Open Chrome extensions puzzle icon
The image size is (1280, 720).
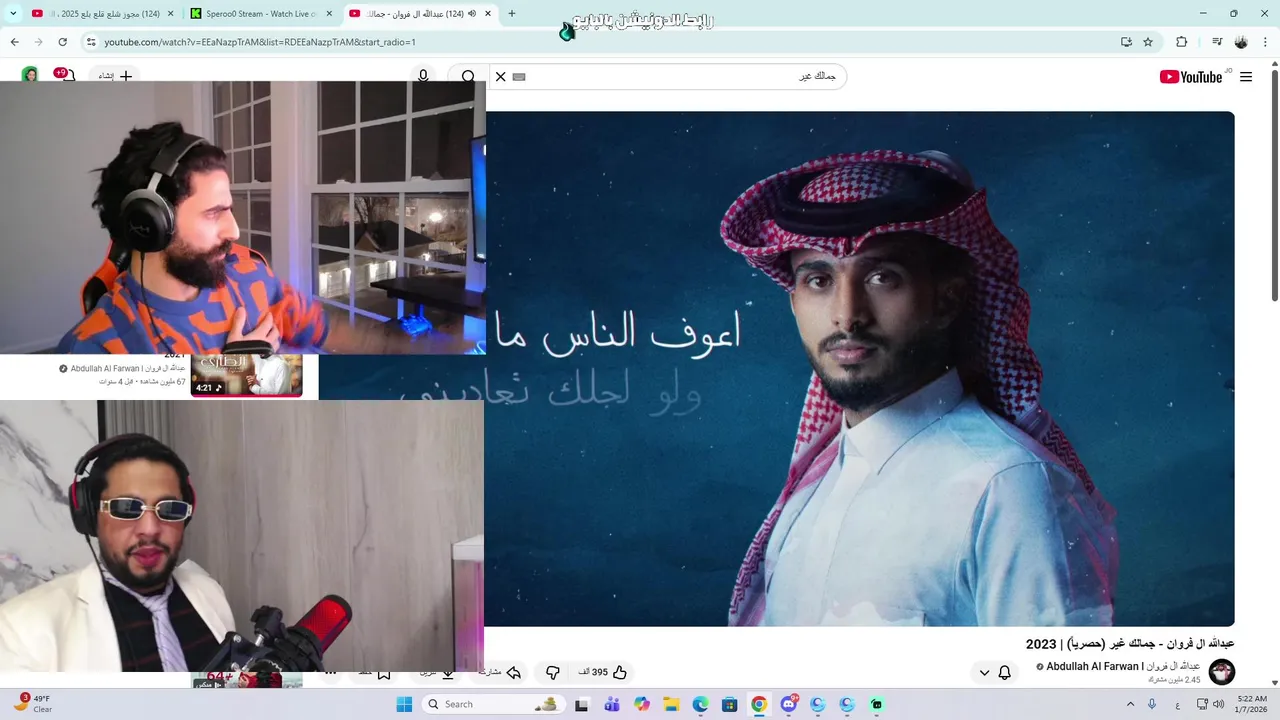(x=1181, y=42)
